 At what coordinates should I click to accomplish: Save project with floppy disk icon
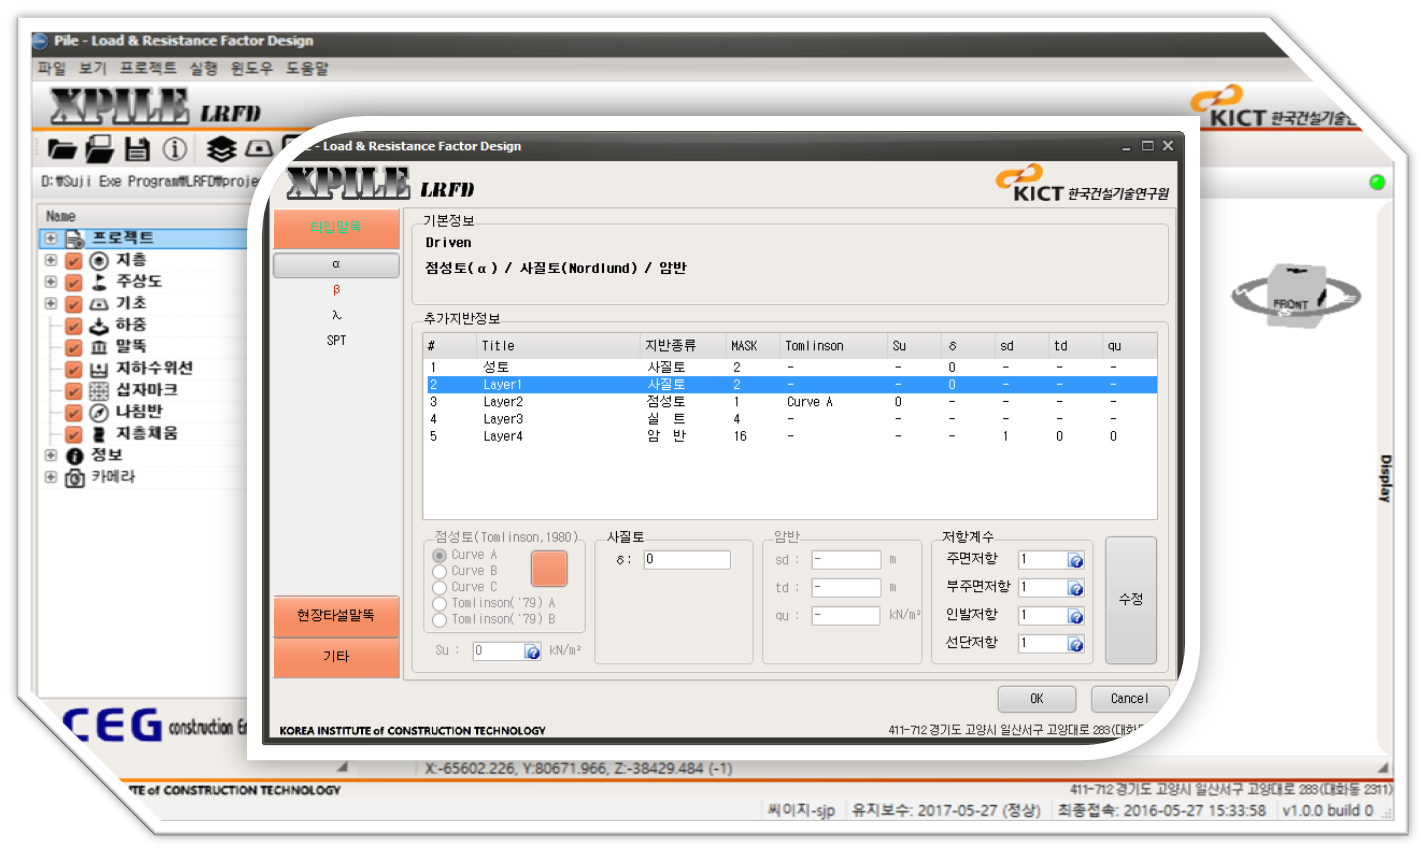[137, 150]
